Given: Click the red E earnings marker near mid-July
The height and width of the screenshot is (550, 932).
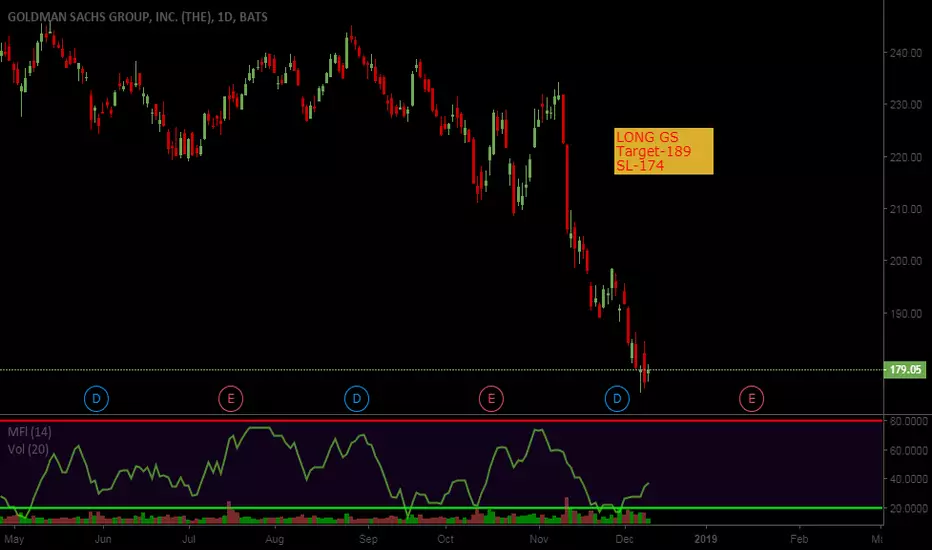Looking at the screenshot, I should (231, 398).
